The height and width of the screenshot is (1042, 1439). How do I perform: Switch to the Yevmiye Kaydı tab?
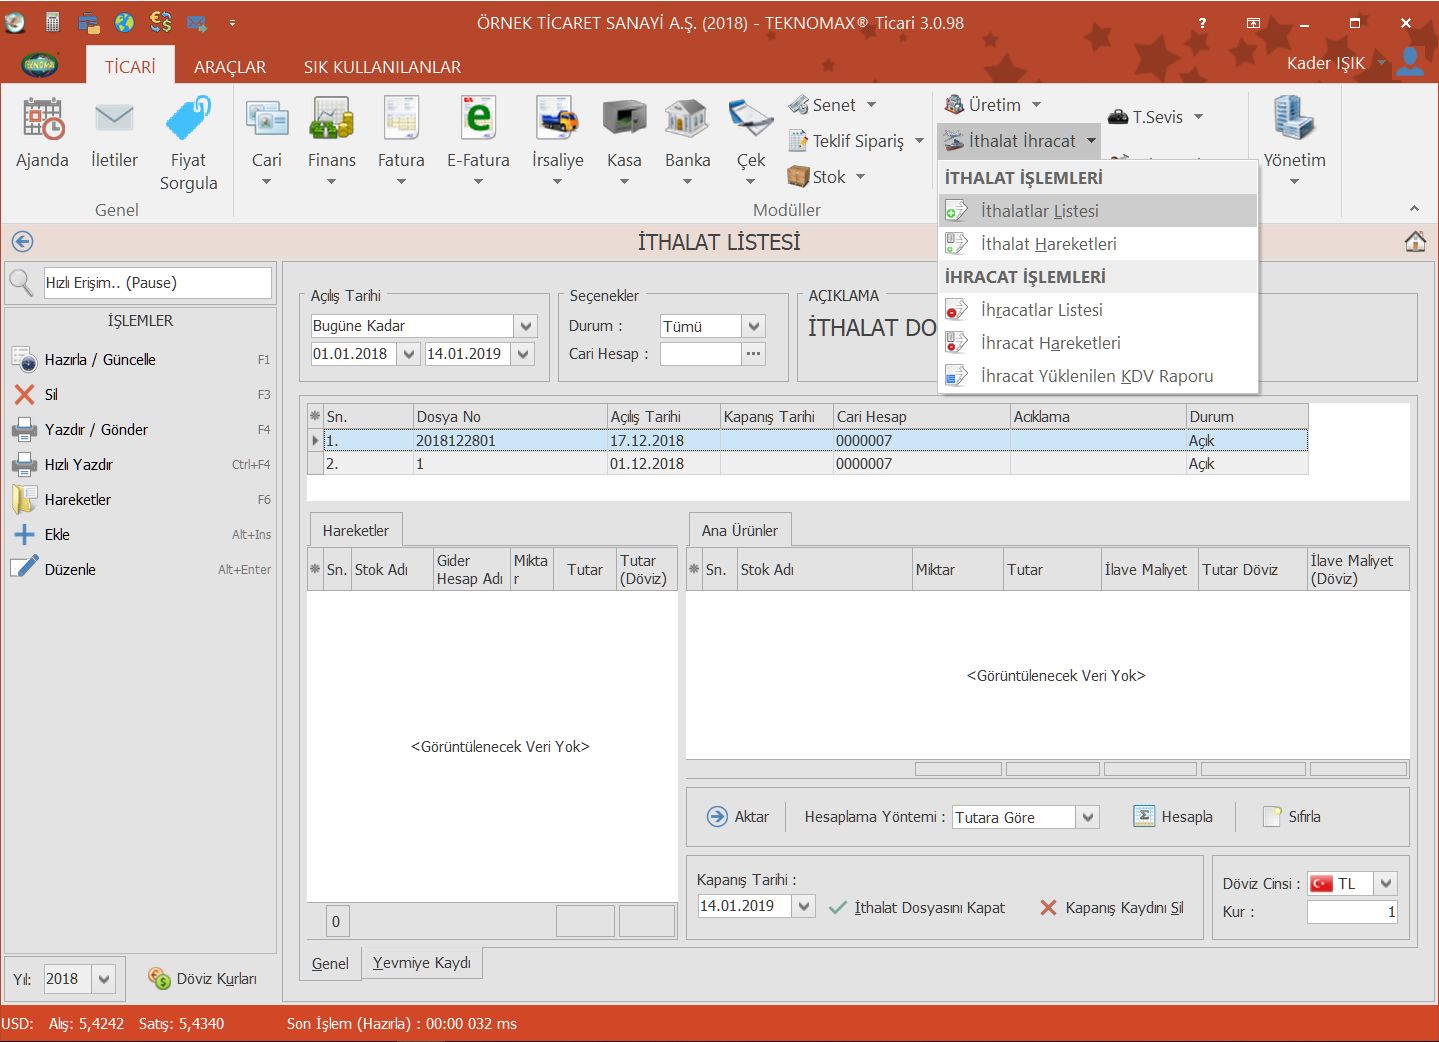point(421,963)
